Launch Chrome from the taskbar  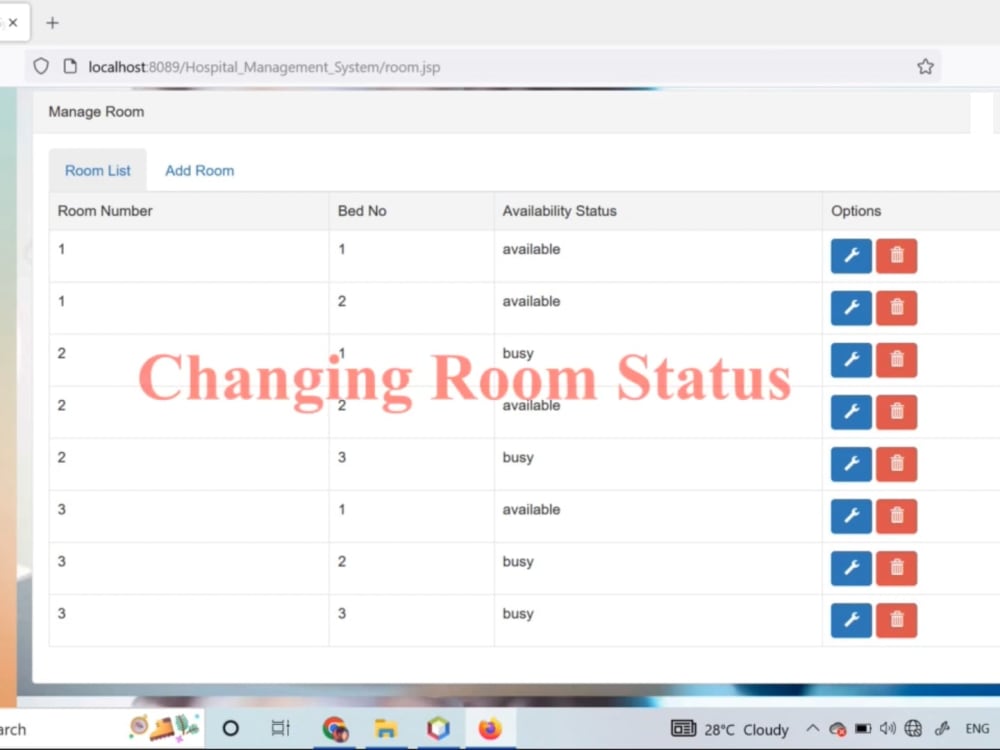click(x=335, y=729)
